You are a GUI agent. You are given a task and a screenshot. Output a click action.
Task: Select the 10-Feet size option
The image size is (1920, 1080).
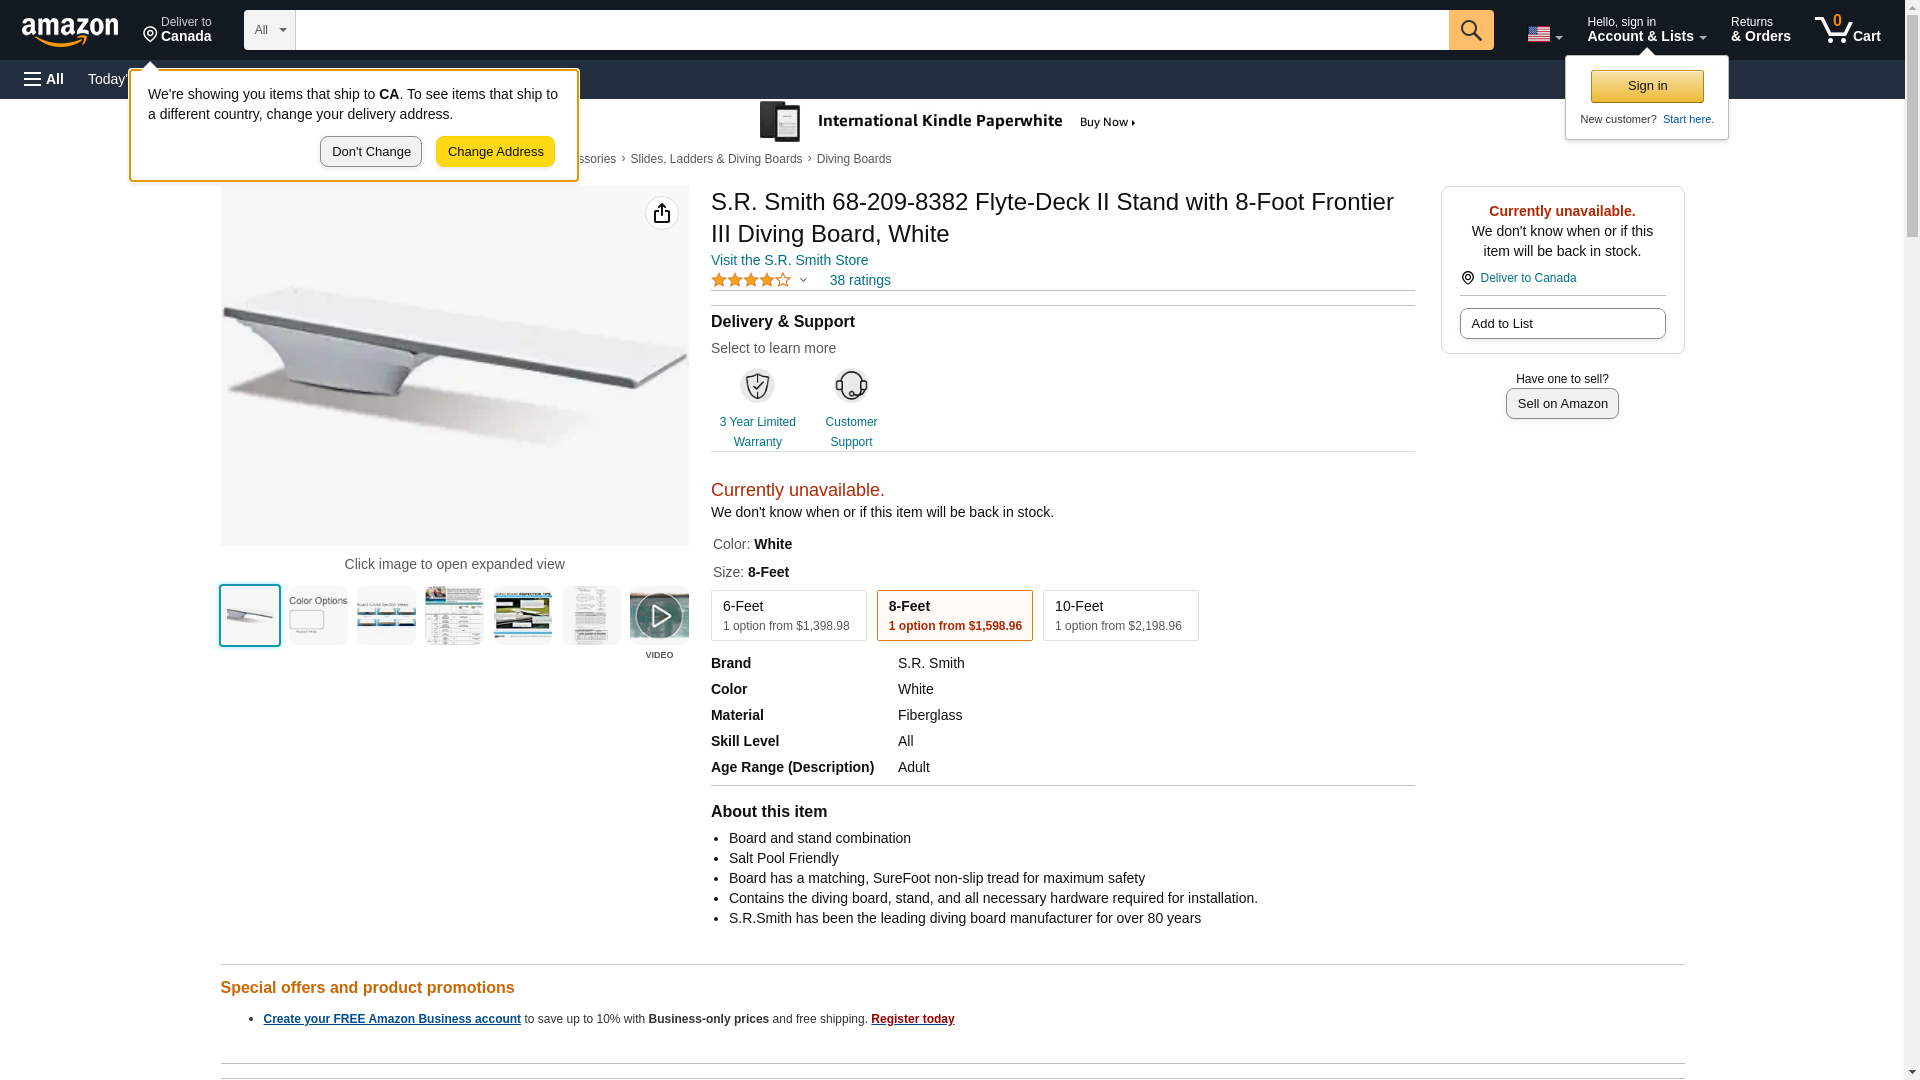[x=1120, y=615]
